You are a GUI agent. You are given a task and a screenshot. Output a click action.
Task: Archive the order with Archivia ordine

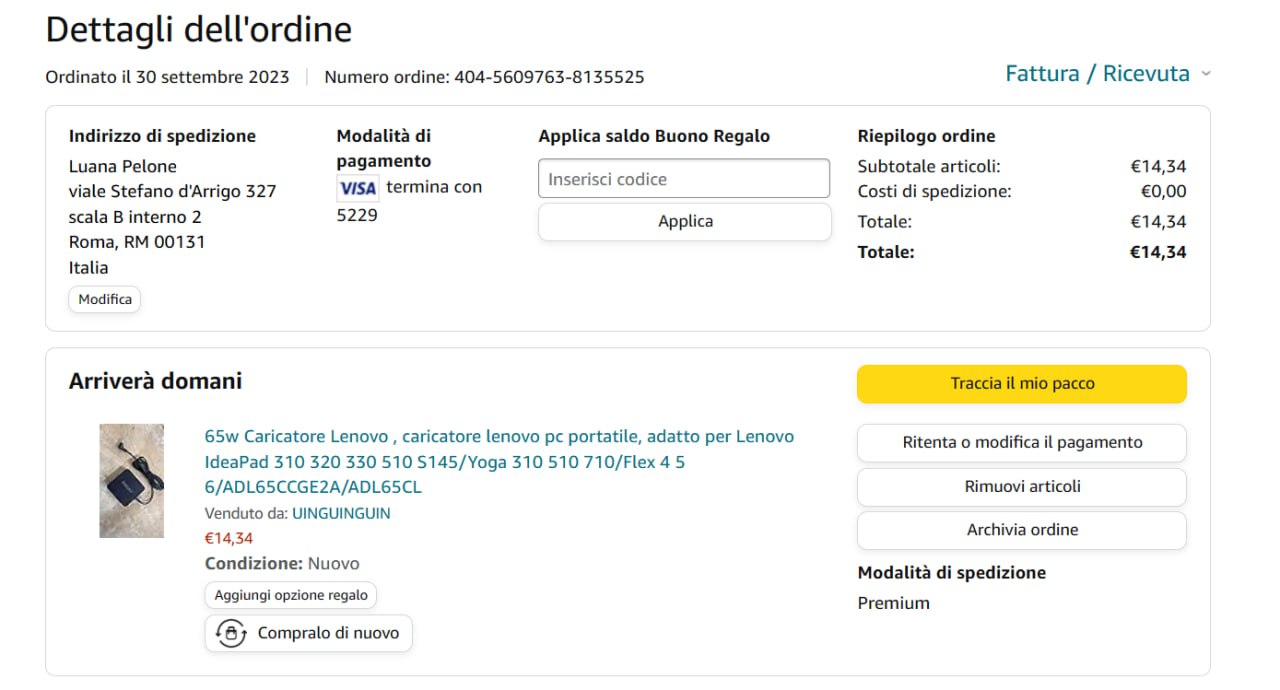pyautogui.click(x=1021, y=530)
